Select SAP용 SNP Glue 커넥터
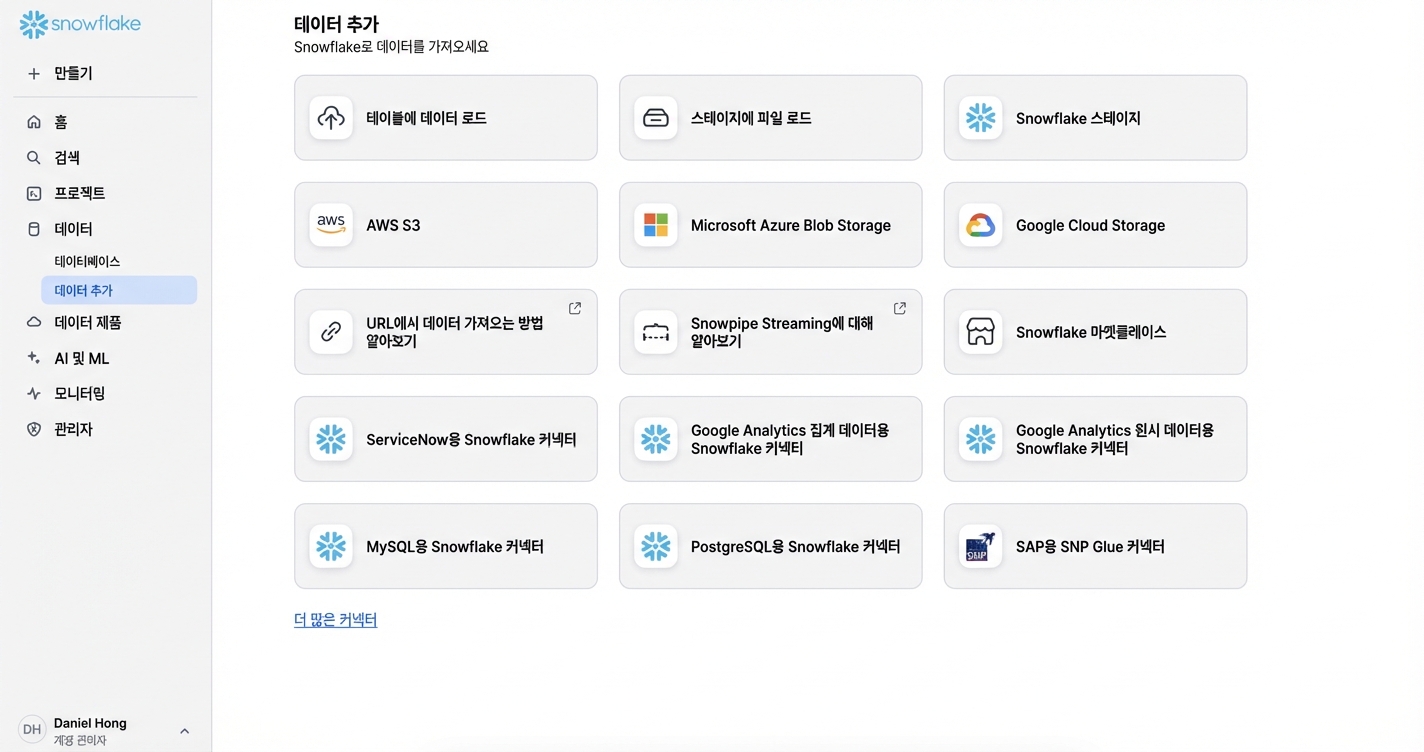The image size is (1424, 752). 1095,546
